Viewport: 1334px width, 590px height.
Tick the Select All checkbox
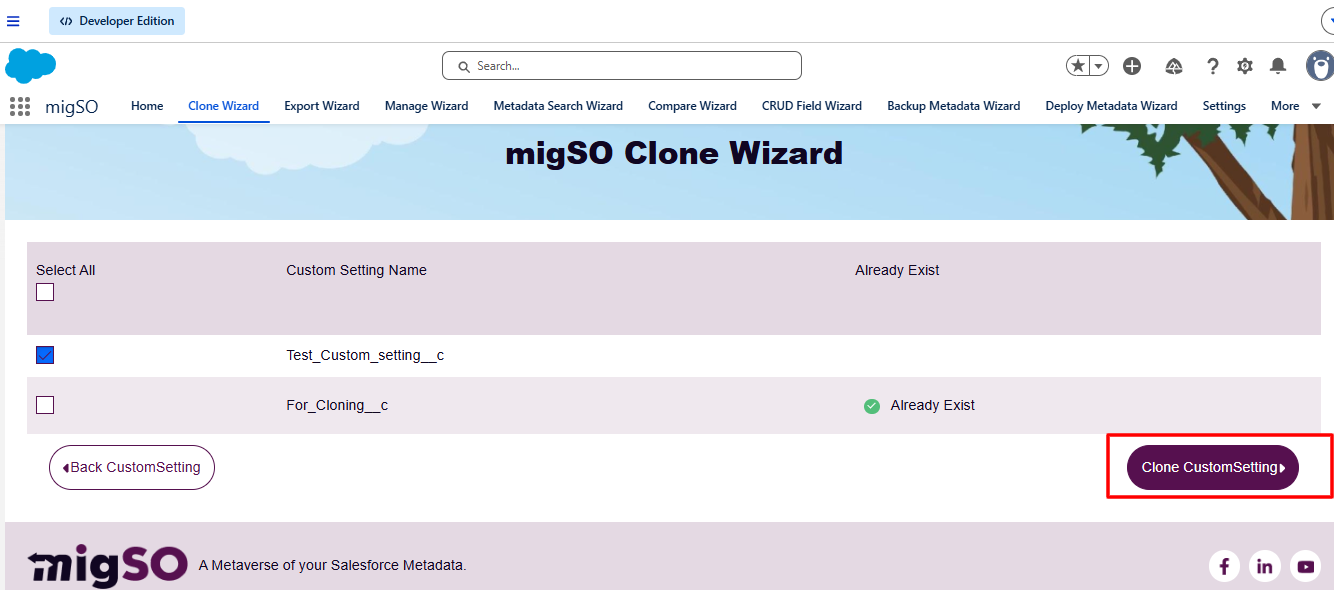(45, 292)
